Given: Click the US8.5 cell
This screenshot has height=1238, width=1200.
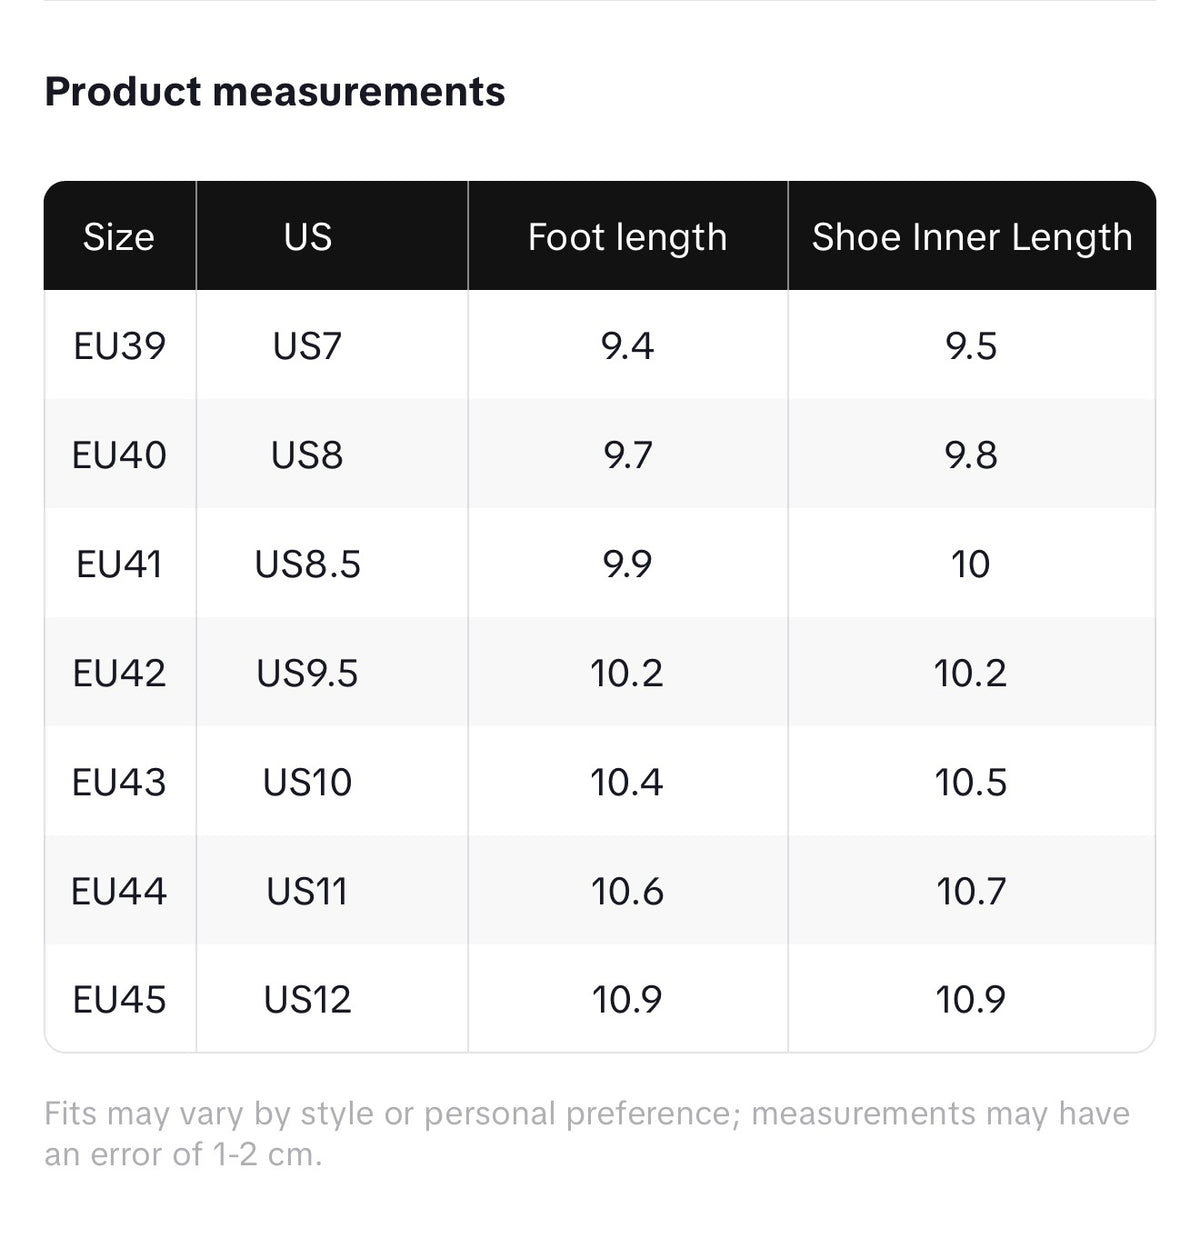Looking at the screenshot, I should pos(307,564).
